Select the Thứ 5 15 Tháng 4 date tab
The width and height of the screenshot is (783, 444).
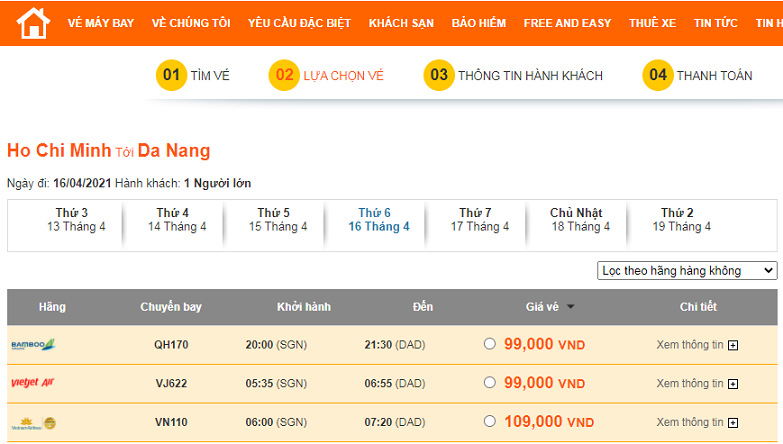click(278, 220)
